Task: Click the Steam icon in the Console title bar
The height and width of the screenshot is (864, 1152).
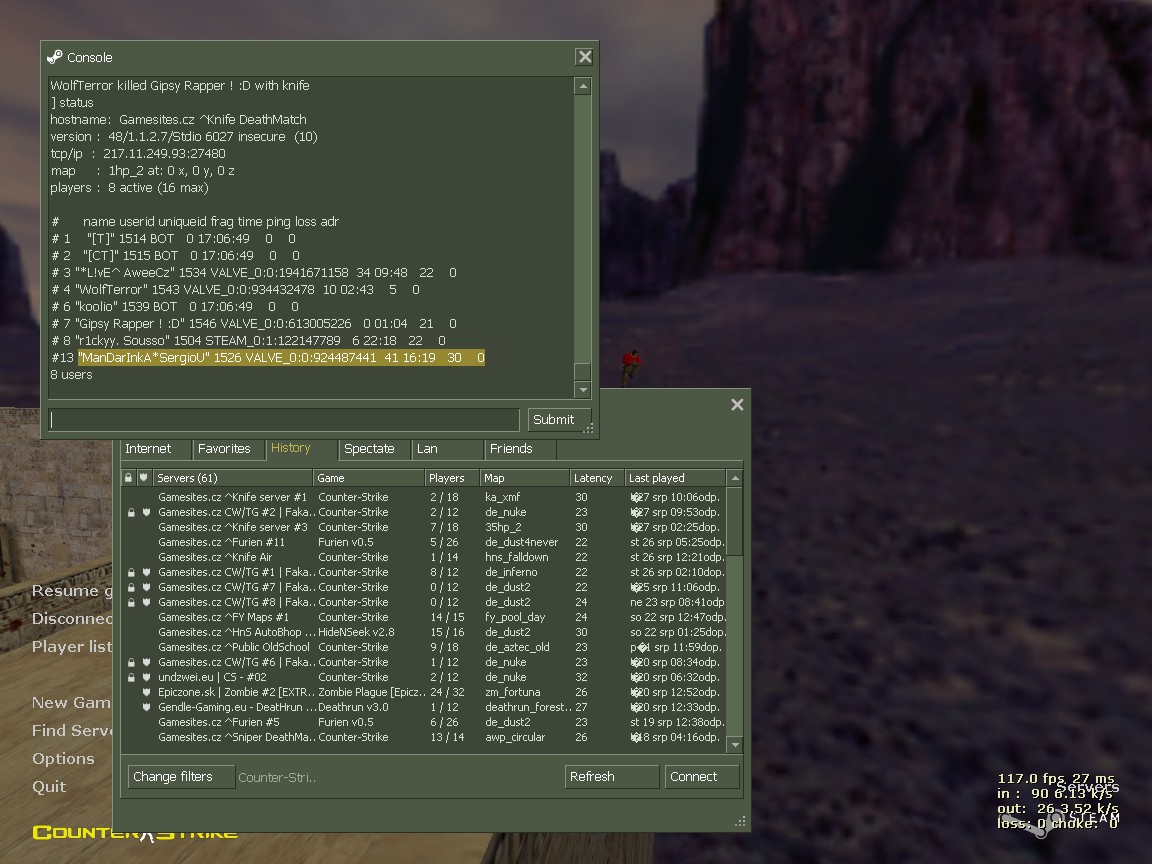Action: (x=55, y=57)
